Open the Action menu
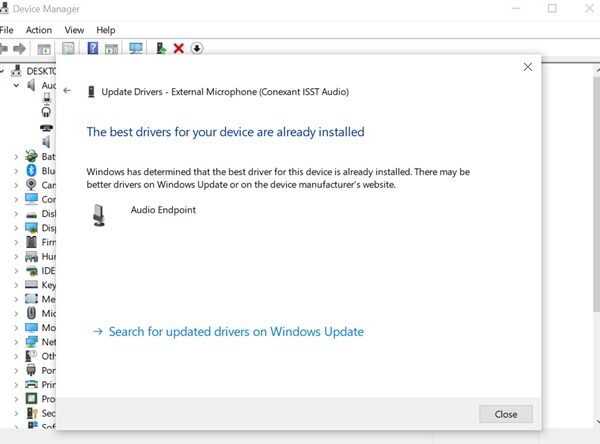Image resolution: width=600 pixels, height=444 pixels. point(39,30)
